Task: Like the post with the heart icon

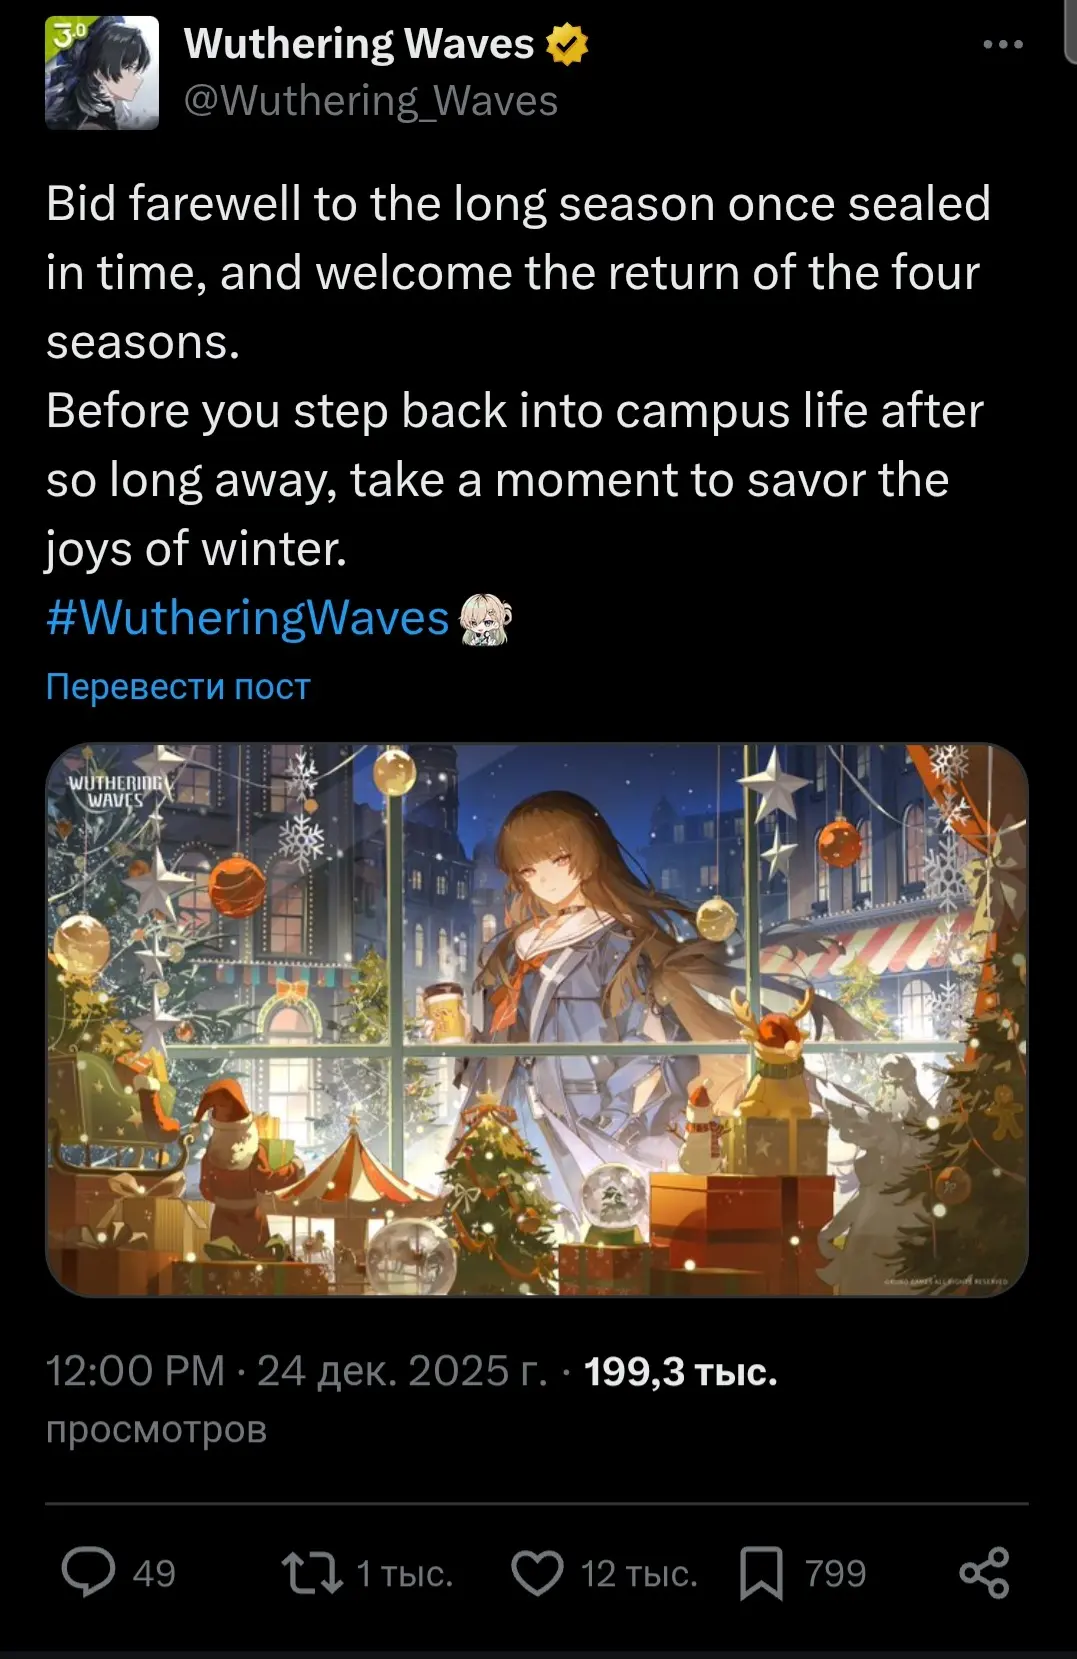Action: pyautogui.click(x=538, y=1573)
